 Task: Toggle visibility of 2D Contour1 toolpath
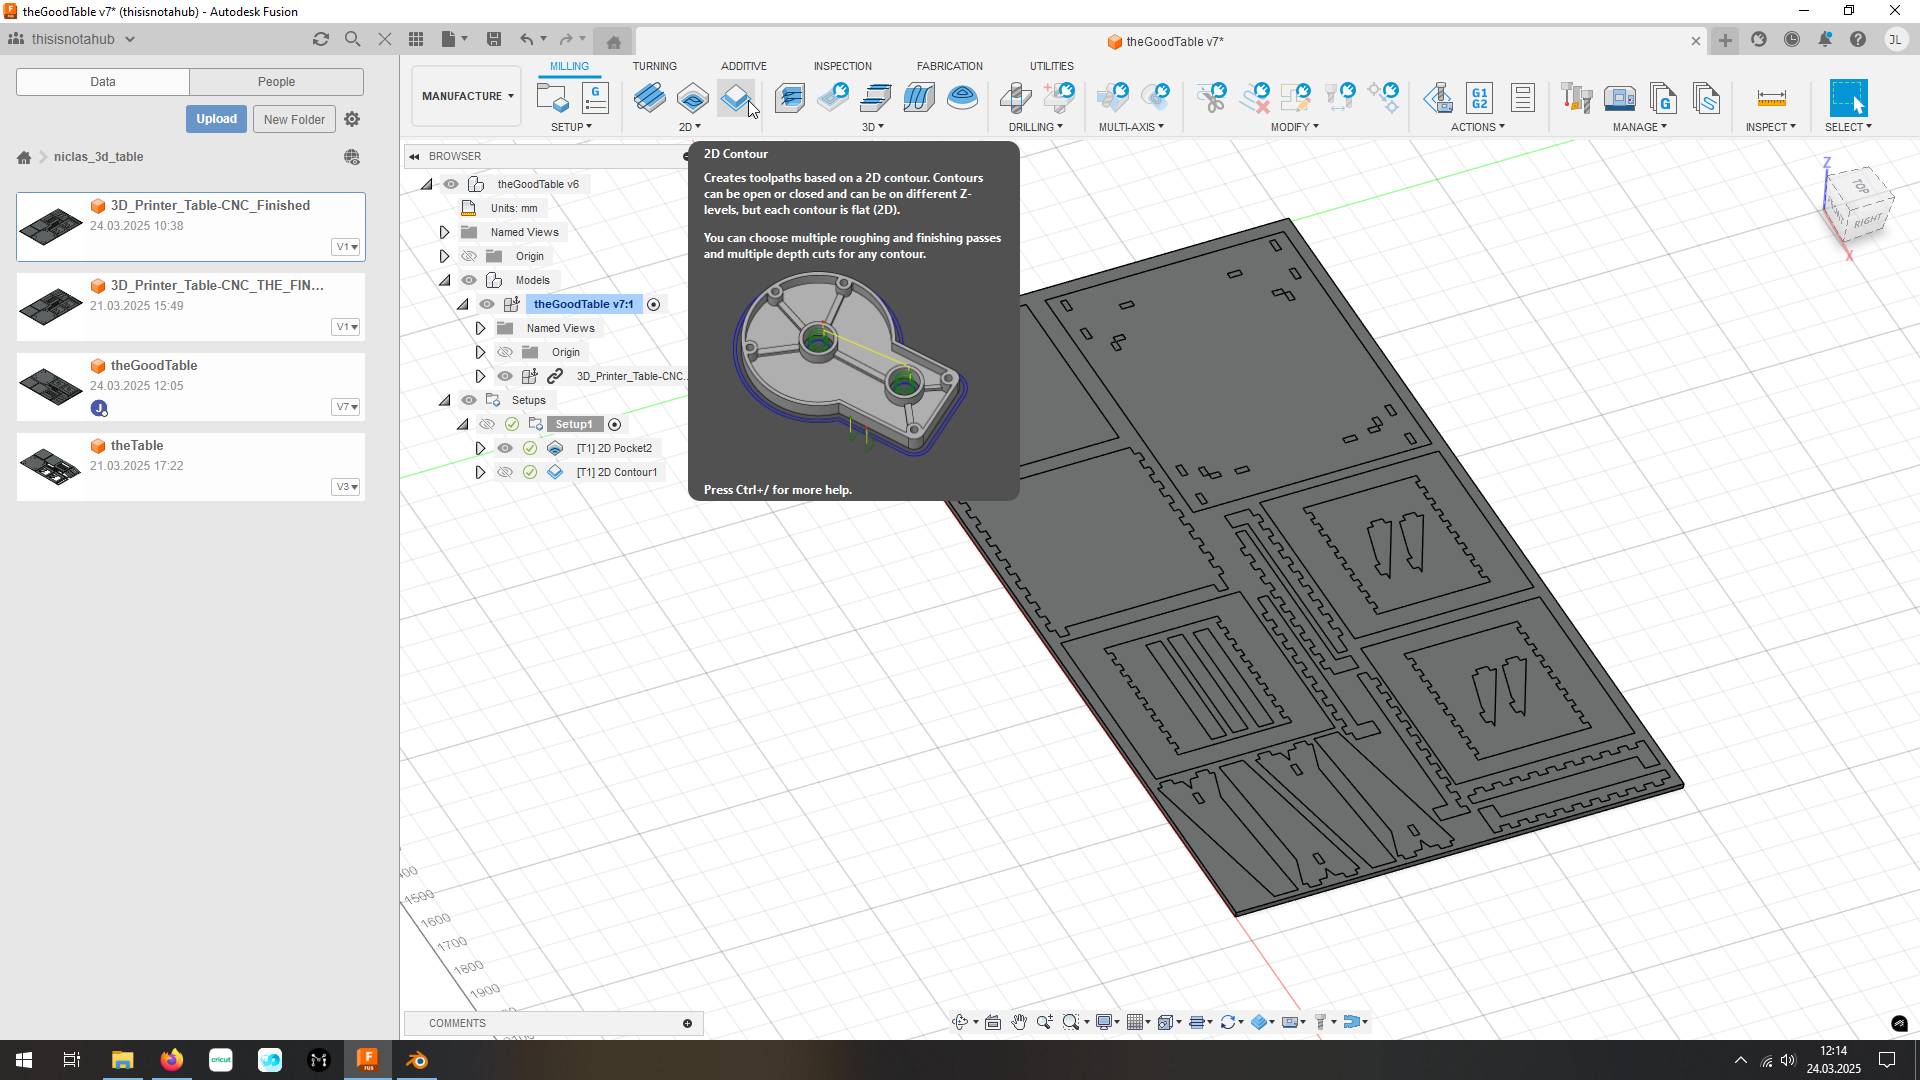pyautogui.click(x=505, y=472)
